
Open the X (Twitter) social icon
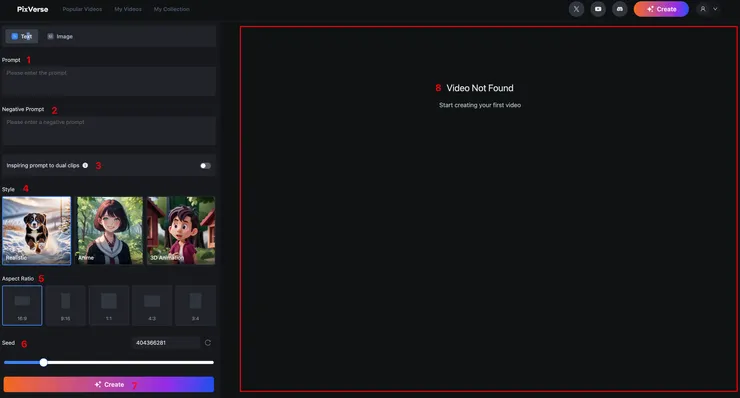tap(576, 9)
